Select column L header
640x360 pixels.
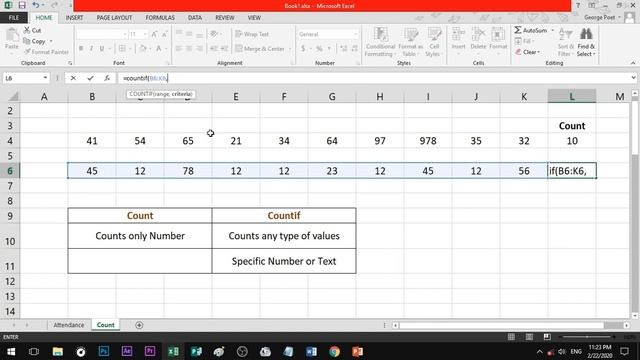pos(572,97)
